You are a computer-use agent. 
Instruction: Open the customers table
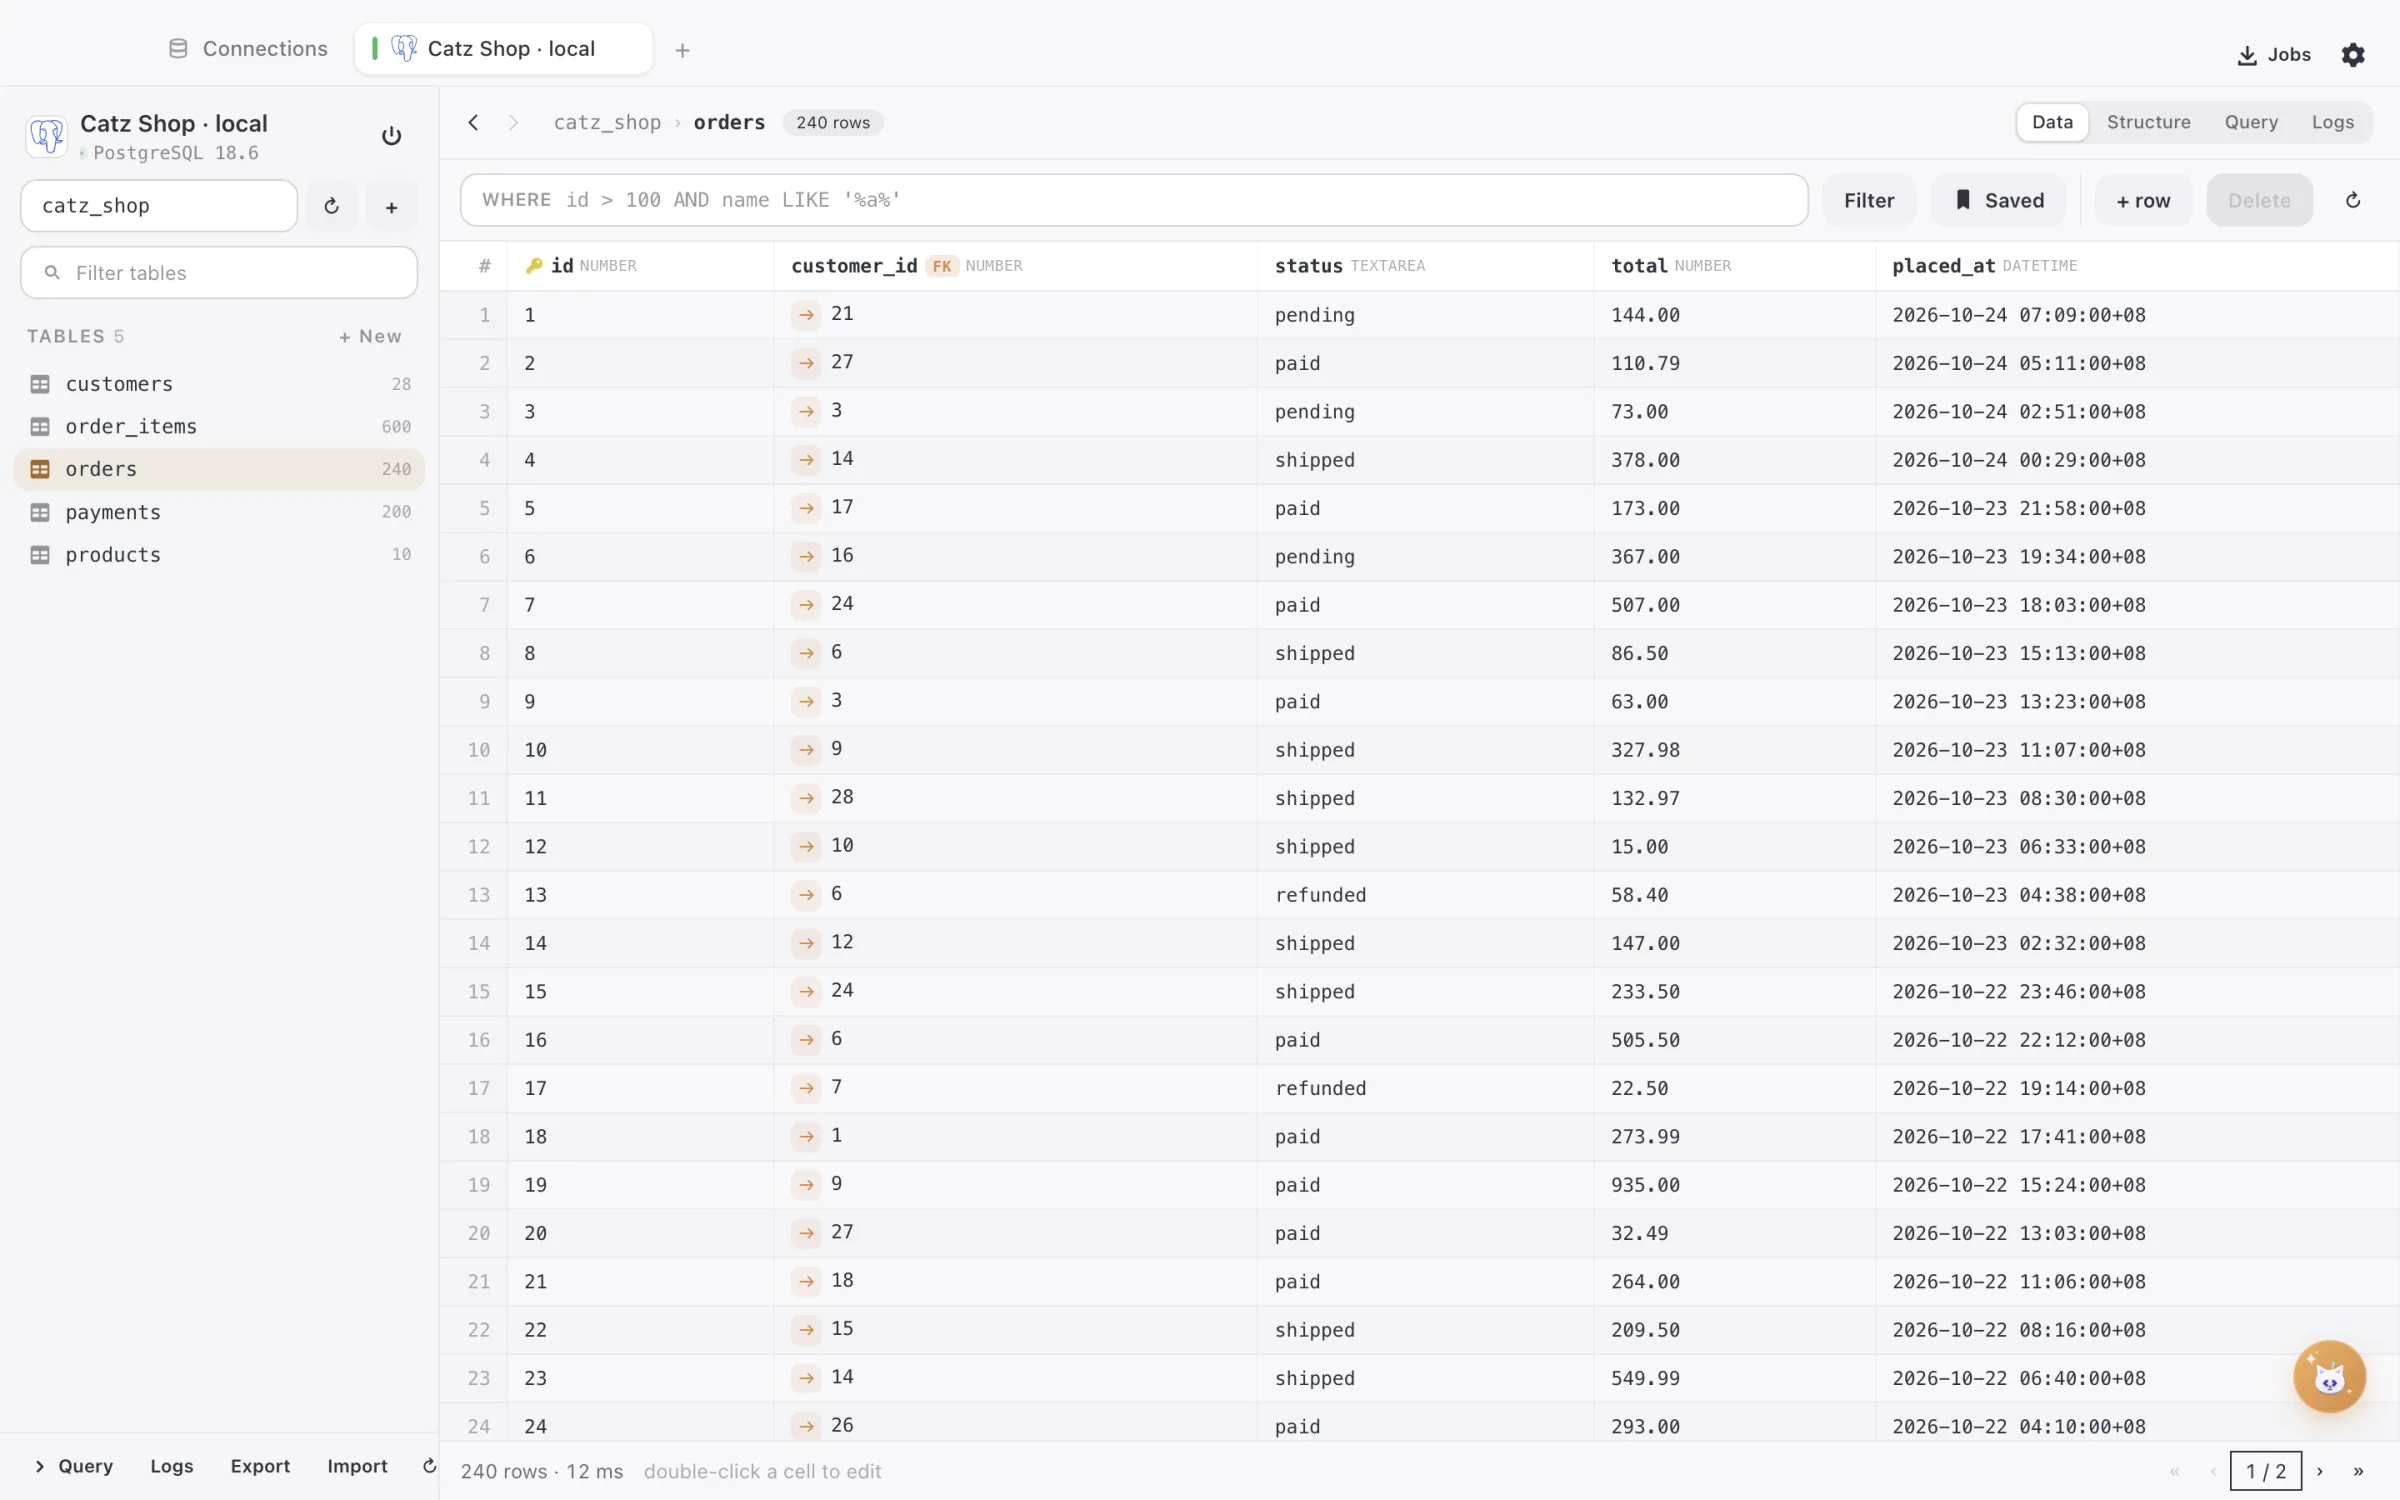coord(219,384)
